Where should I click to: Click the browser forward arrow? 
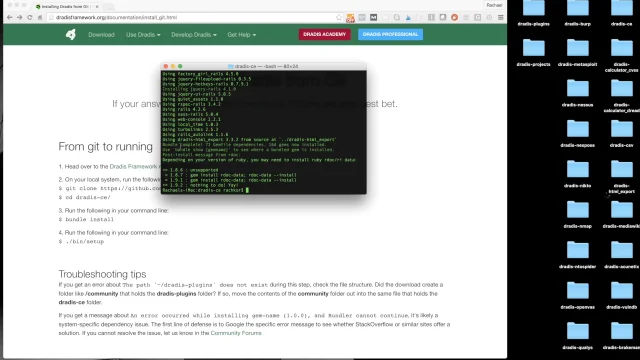[x=20, y=18]
